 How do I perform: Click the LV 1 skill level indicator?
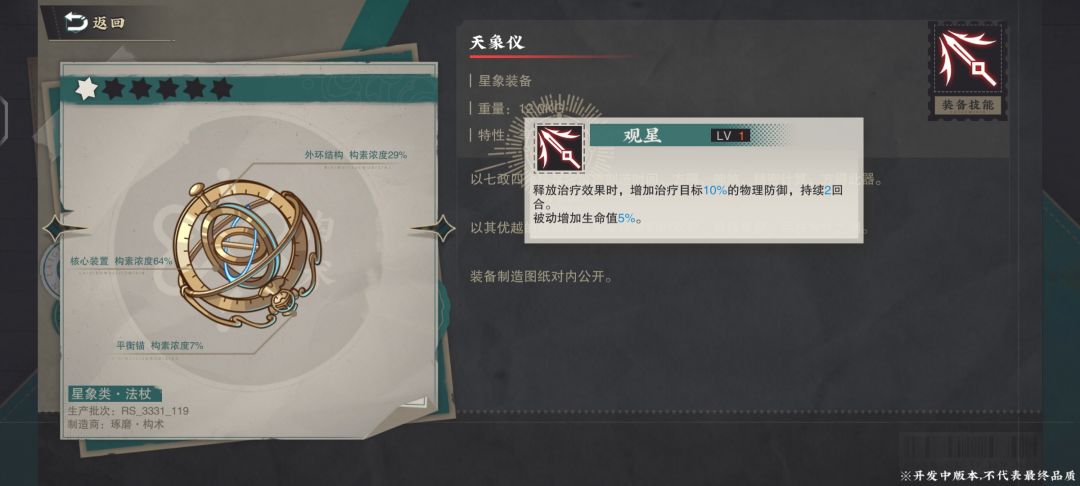coord(731,136)
